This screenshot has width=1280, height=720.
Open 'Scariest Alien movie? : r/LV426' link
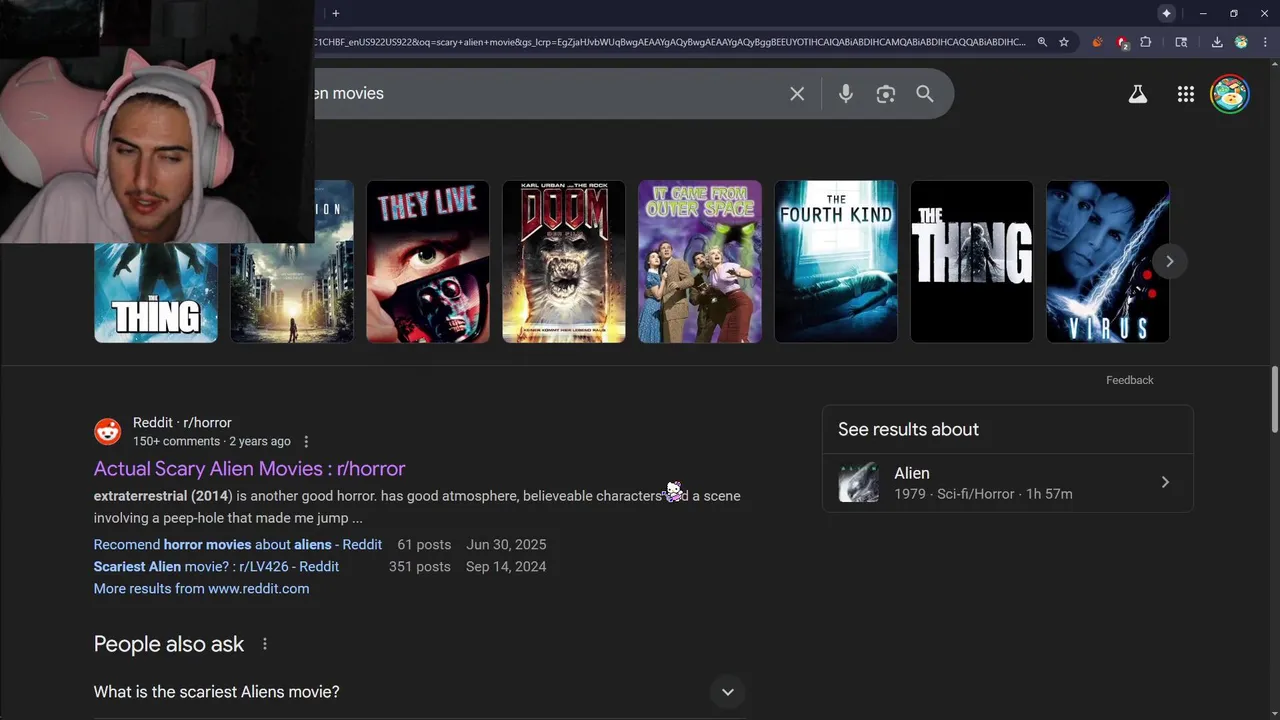click(216, 566)
